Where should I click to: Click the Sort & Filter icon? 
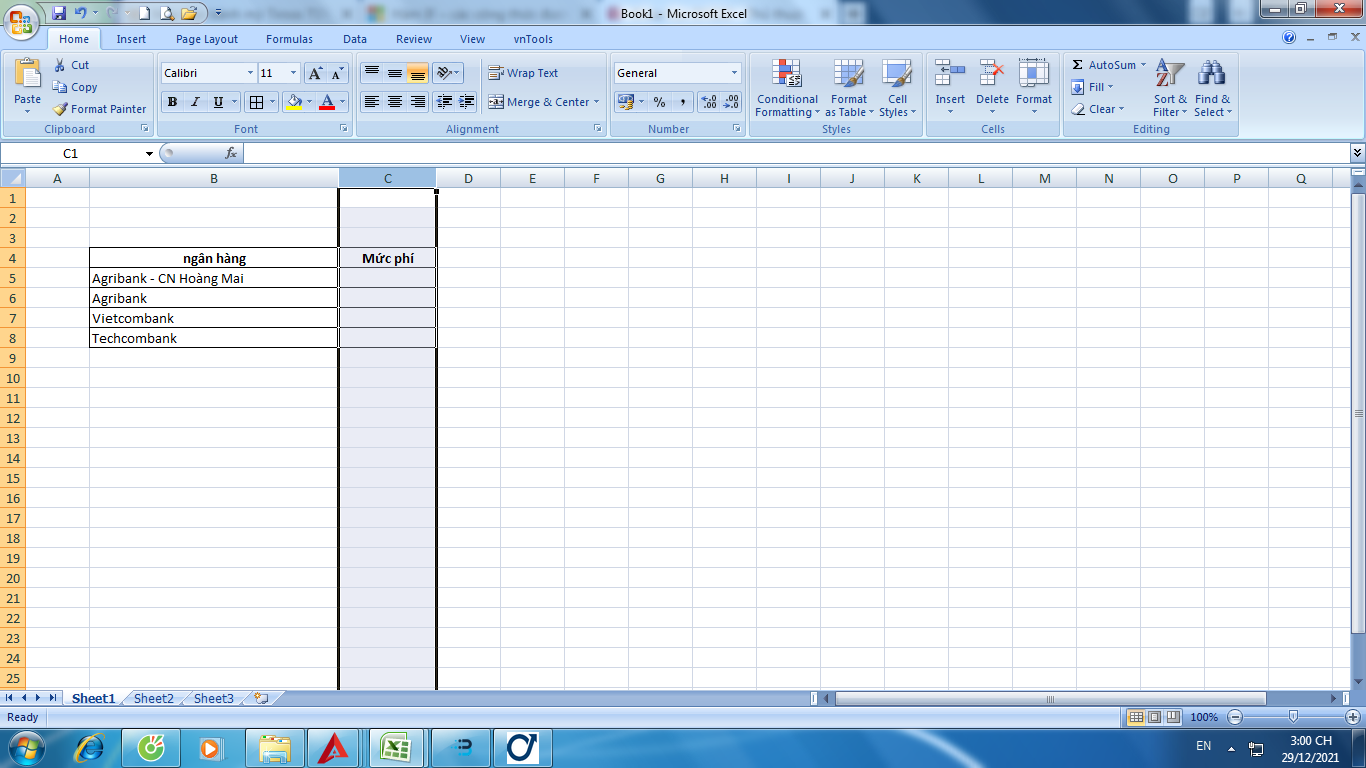click(1169, 74)
